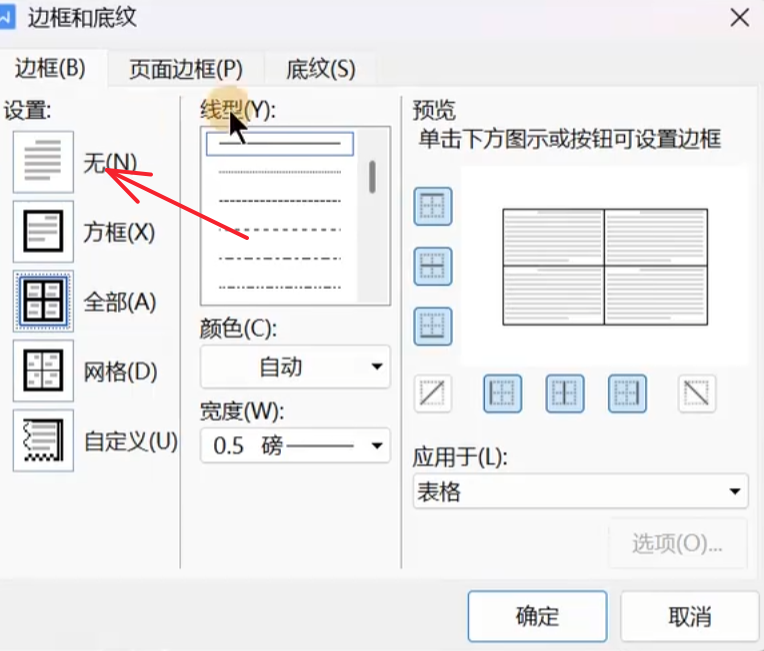
Task: Select the solid line style in list
Action: pos(280,144)
